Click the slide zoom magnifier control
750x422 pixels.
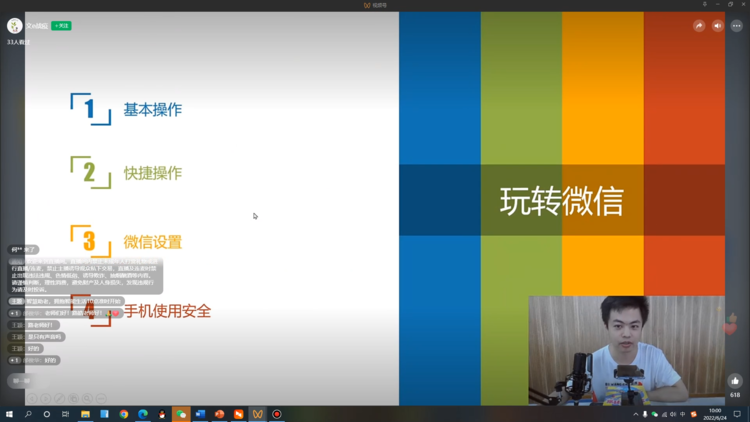[x=87, y=398]
